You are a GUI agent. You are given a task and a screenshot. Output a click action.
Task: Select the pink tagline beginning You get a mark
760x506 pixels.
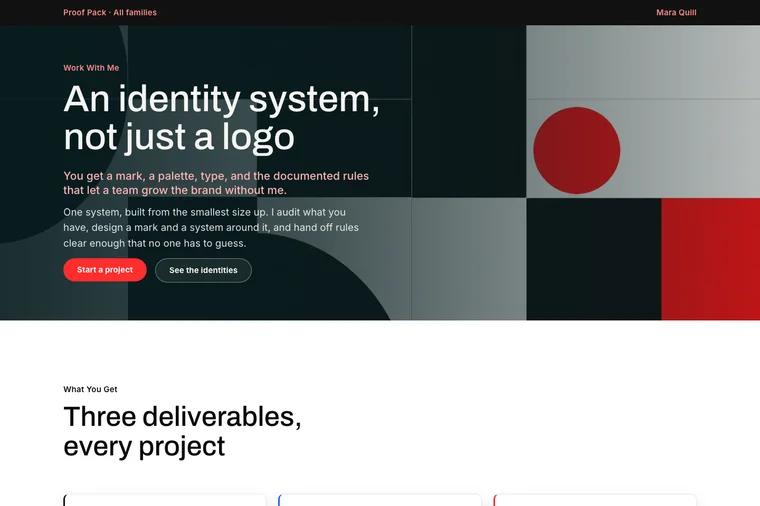(x=216, y=183)
